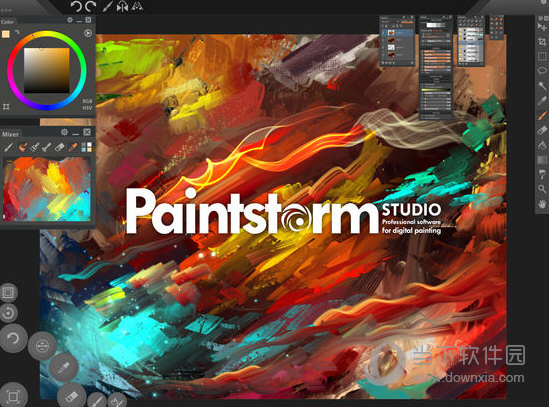Click the circular arrow button in the Color panel
549x407 pixels.
(x=88, y=33)
